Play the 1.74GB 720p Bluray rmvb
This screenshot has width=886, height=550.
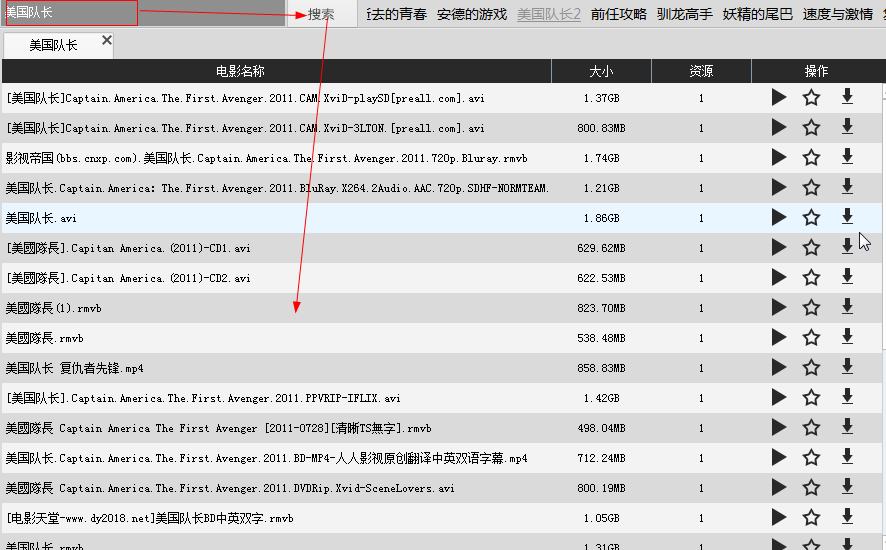(779, 157)
